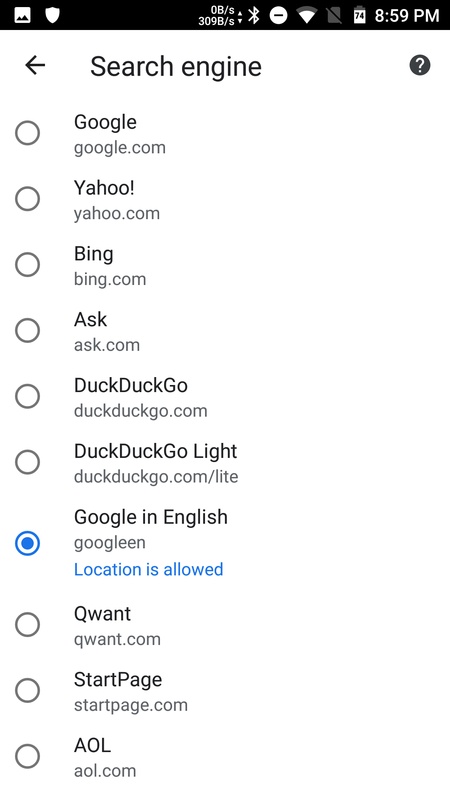Screen dimensions: 450x800
Task: Select the Ask radio button
Action: point(28,331)
